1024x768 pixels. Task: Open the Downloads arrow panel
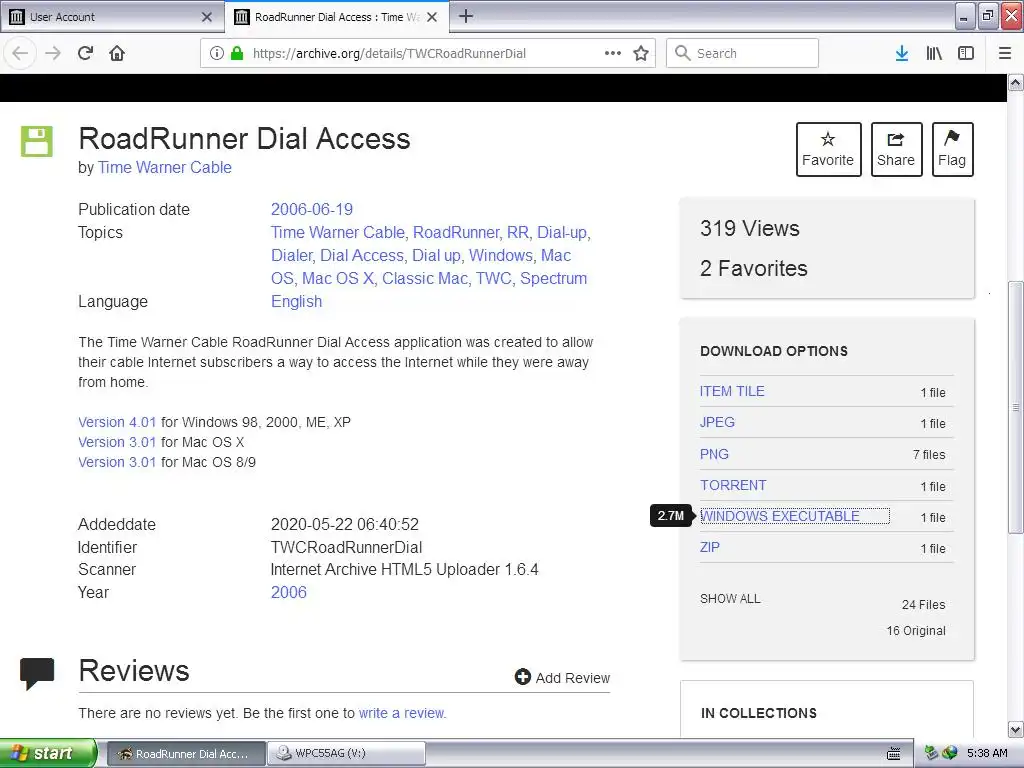(x=902, y=53)
